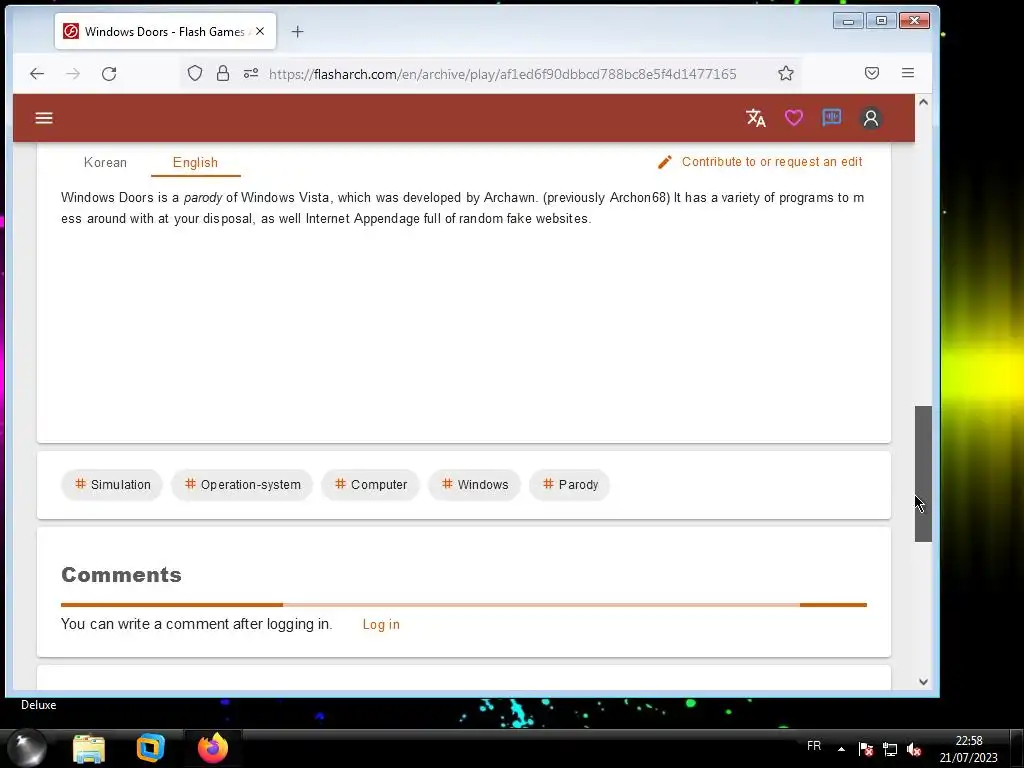Screen dimensions: 1024x768
Task: Open network status tray icon
Action: pos(889,749)
